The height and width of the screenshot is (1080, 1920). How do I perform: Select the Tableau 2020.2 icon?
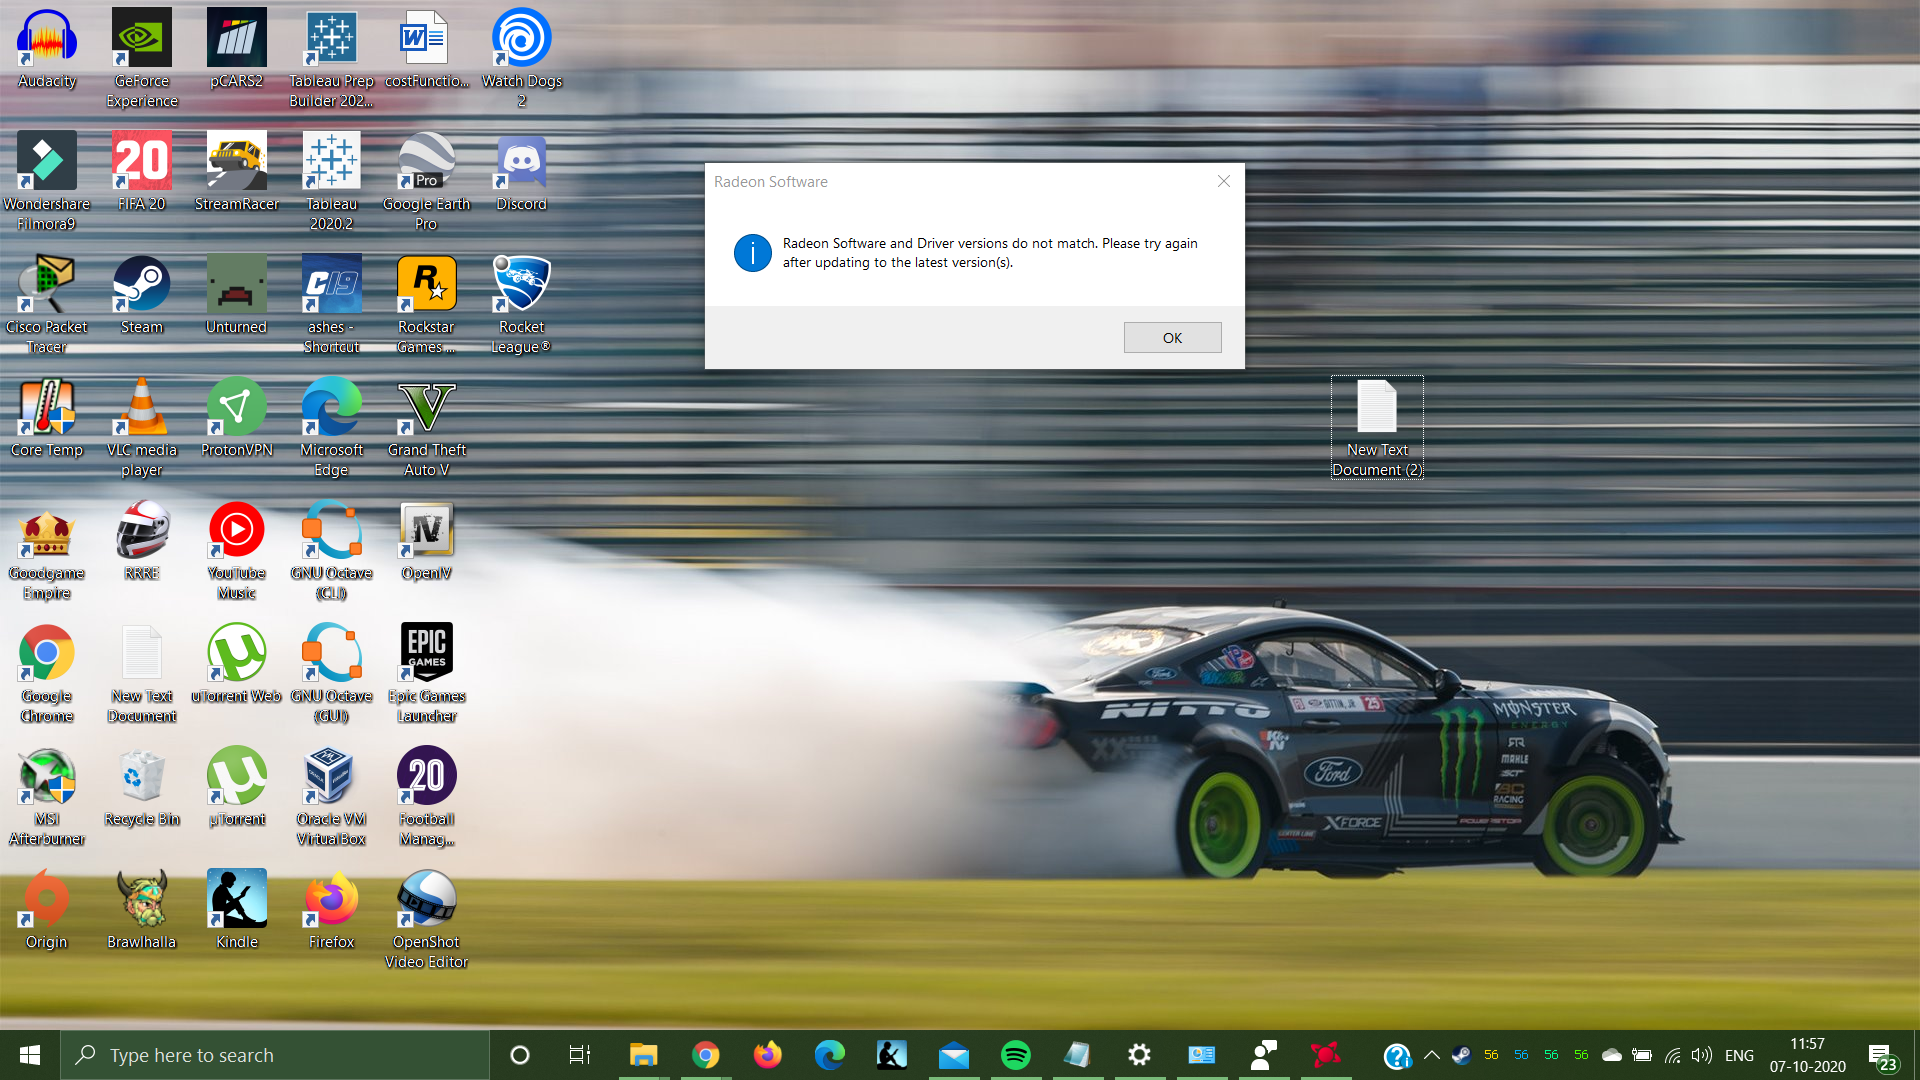[331, 181]
